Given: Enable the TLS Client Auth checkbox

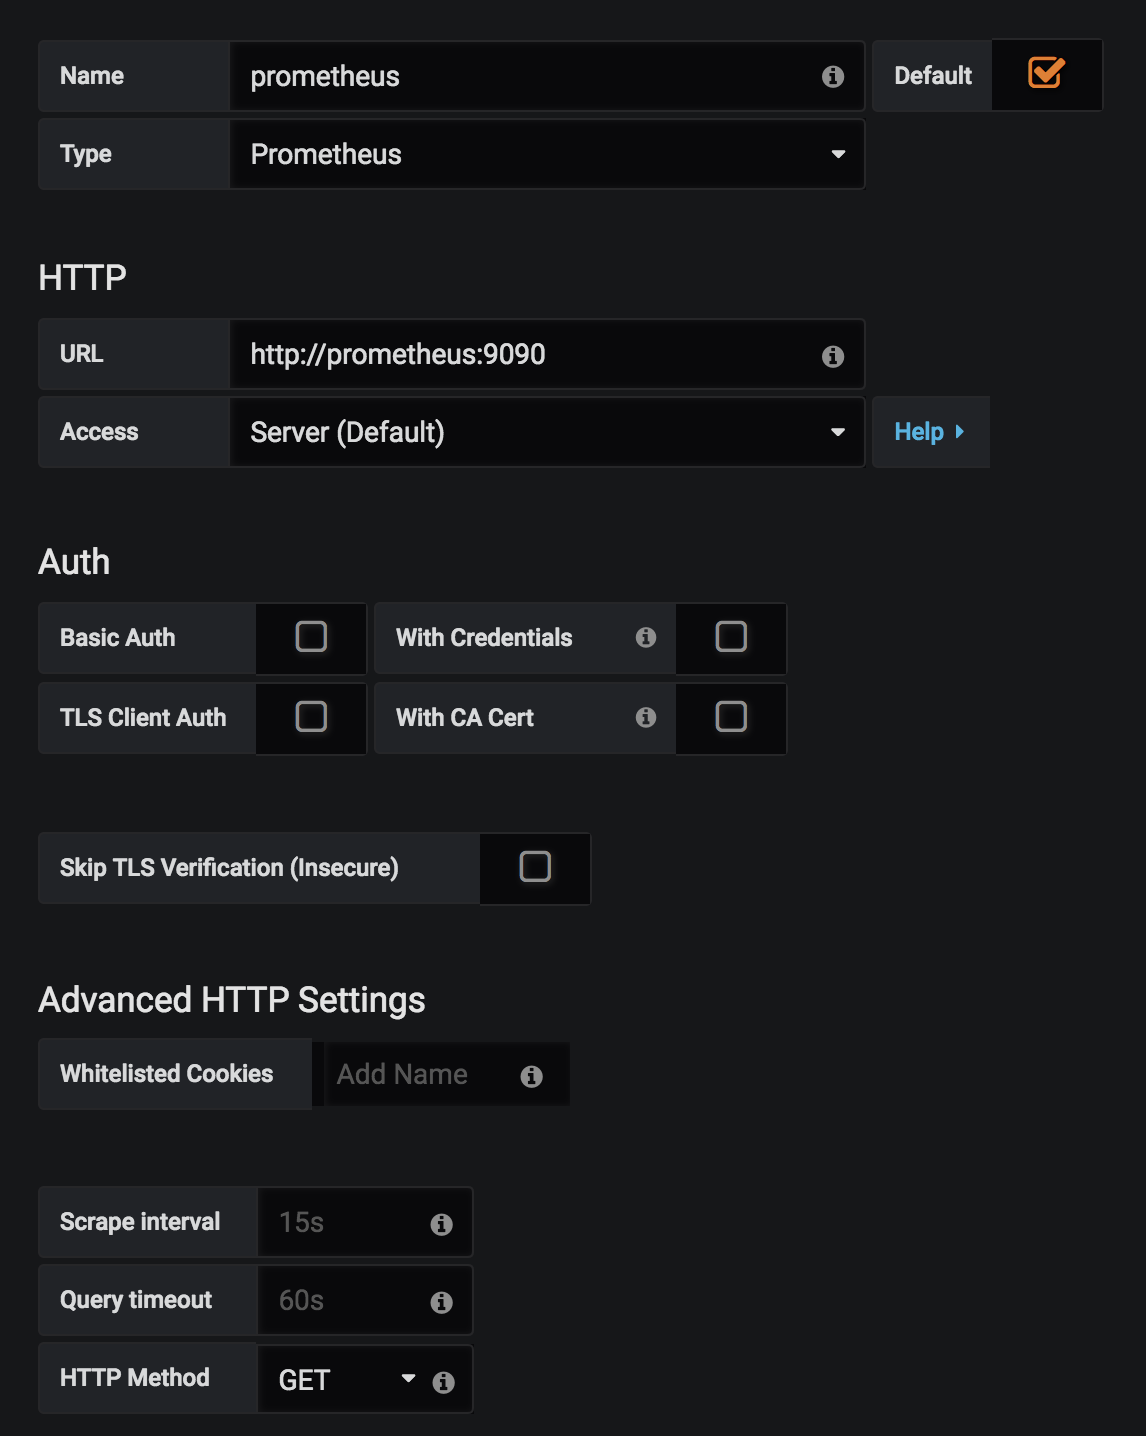Looking at the screenshot, I should [311, 717].
